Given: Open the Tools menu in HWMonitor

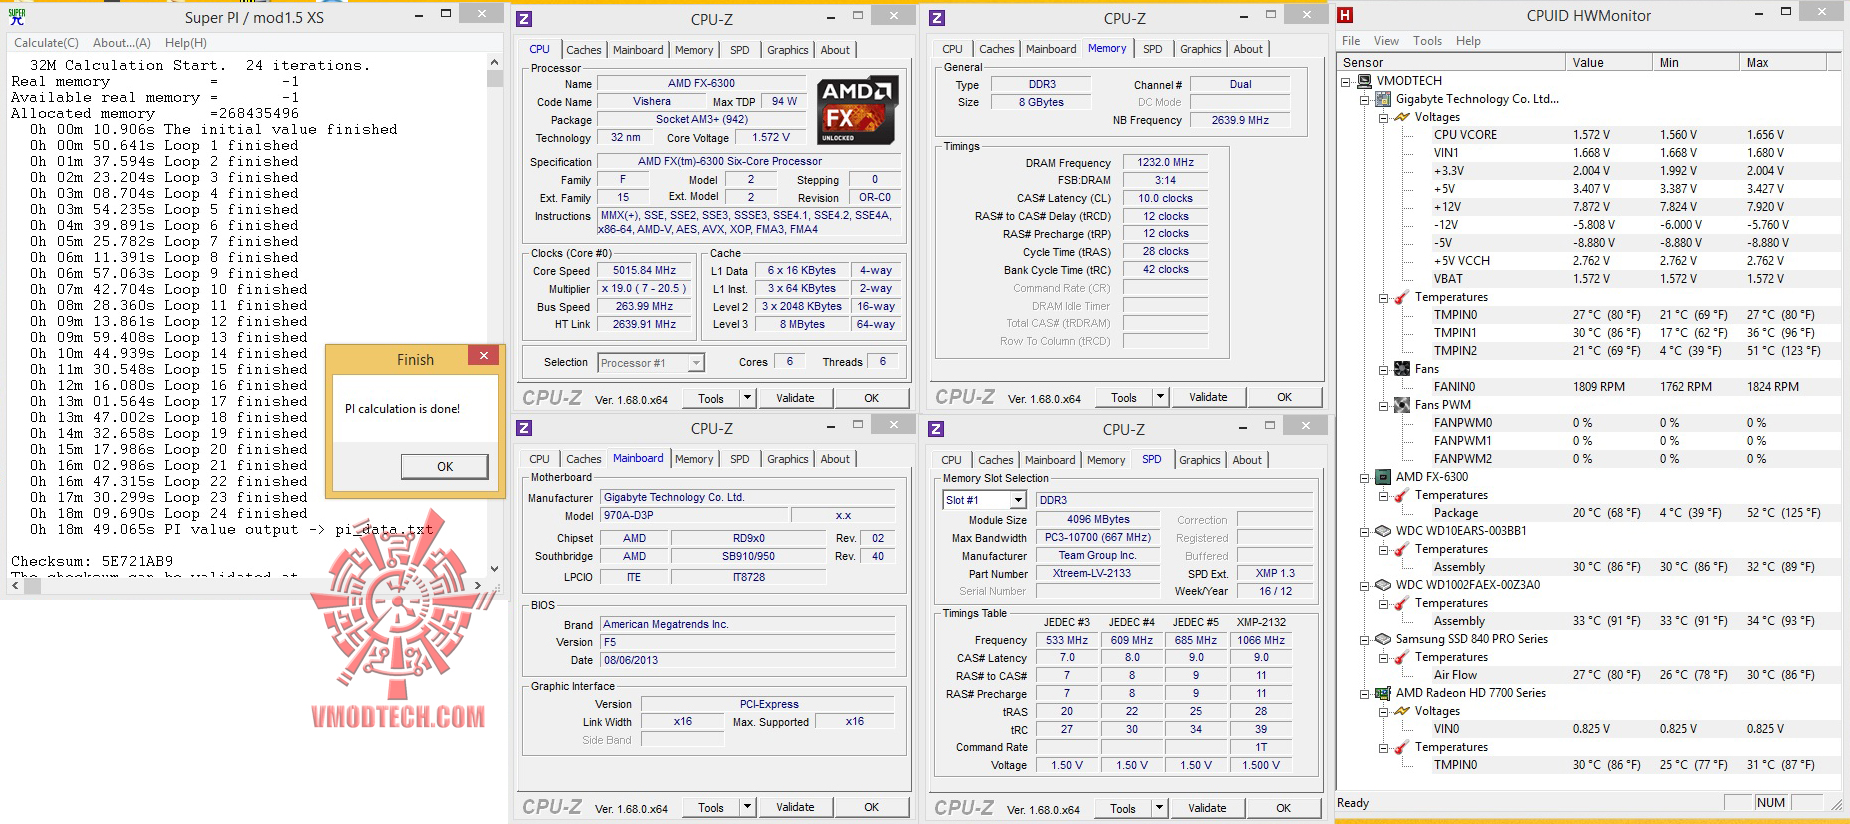Looking at the screenshot, I should click(1427, 41).
